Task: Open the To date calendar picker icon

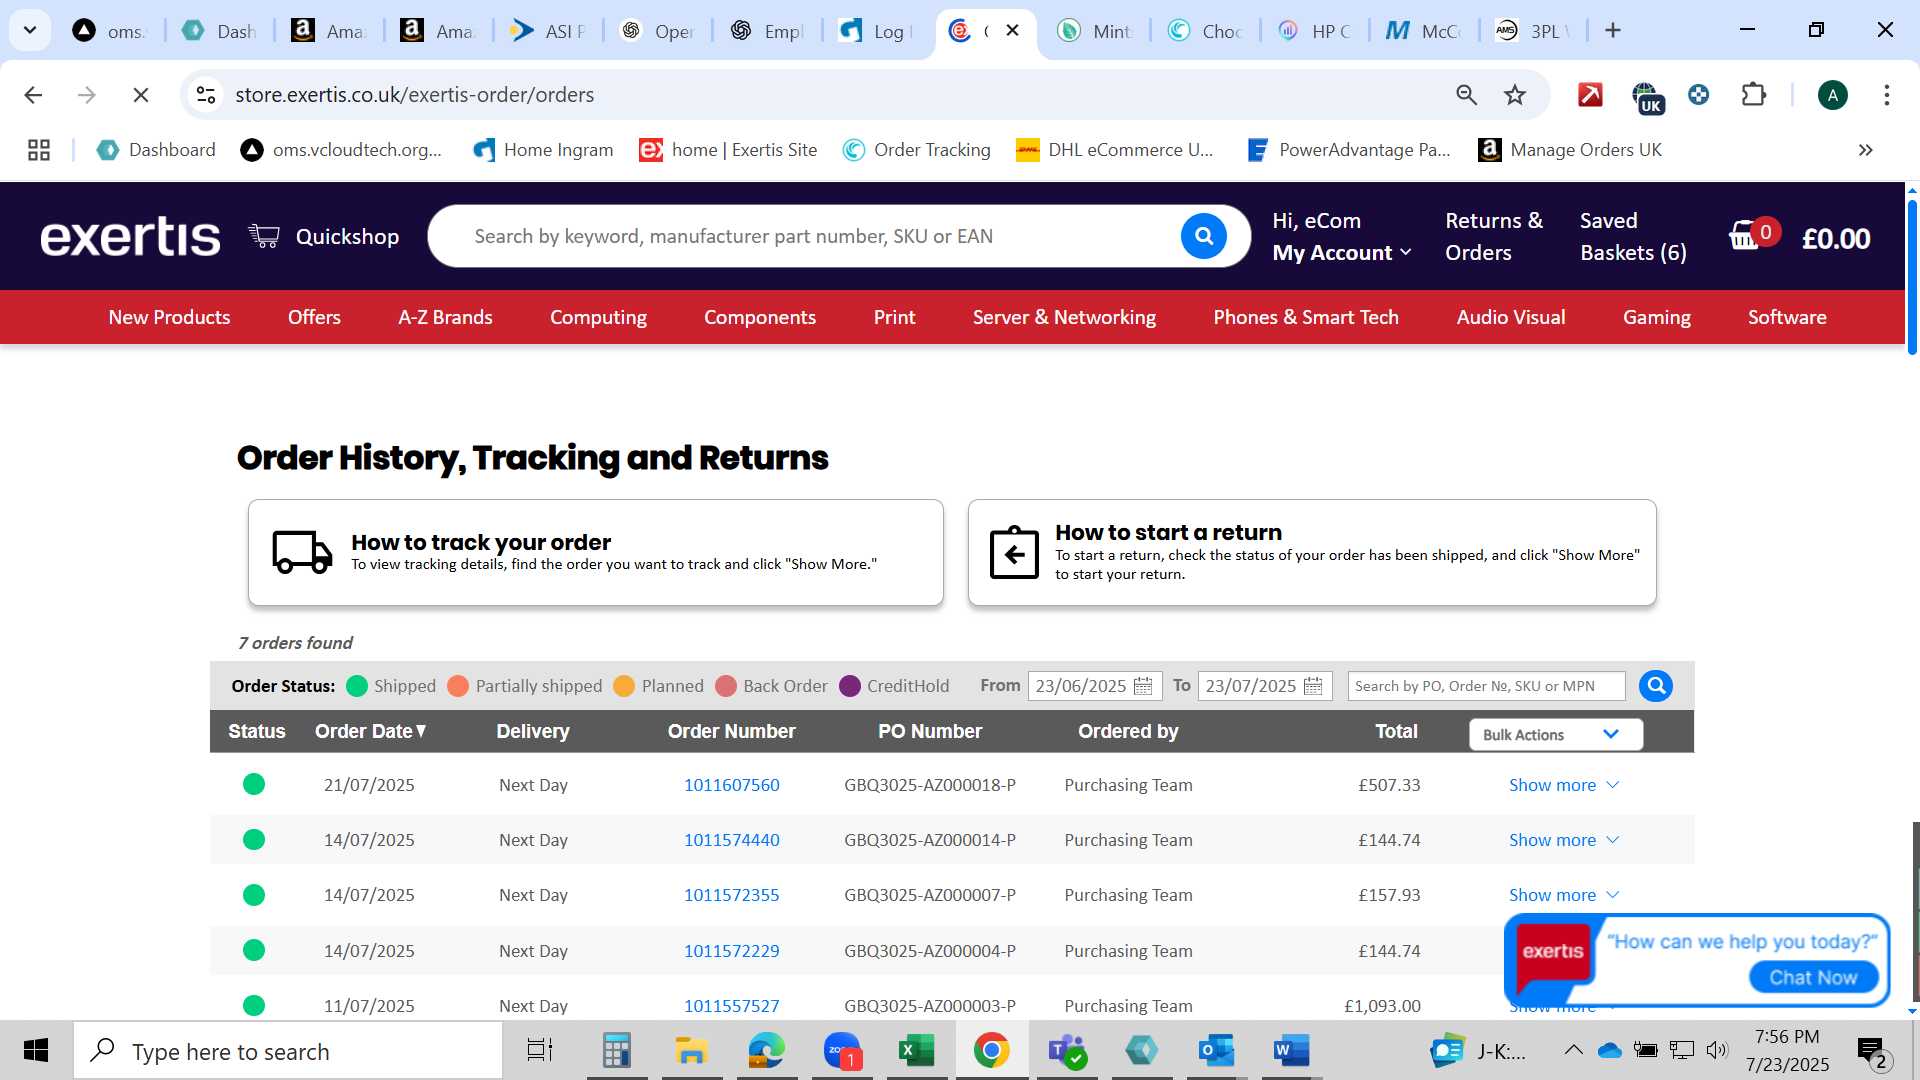Action: tap(1313, 686)
